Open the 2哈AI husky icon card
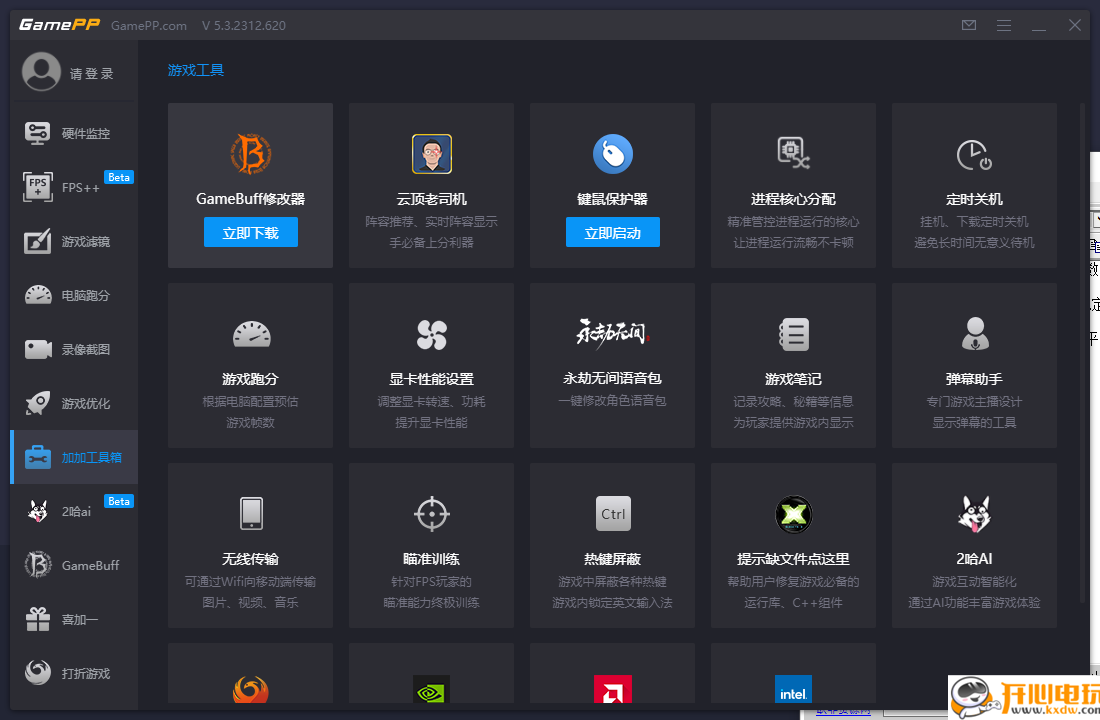 point(974,514)
